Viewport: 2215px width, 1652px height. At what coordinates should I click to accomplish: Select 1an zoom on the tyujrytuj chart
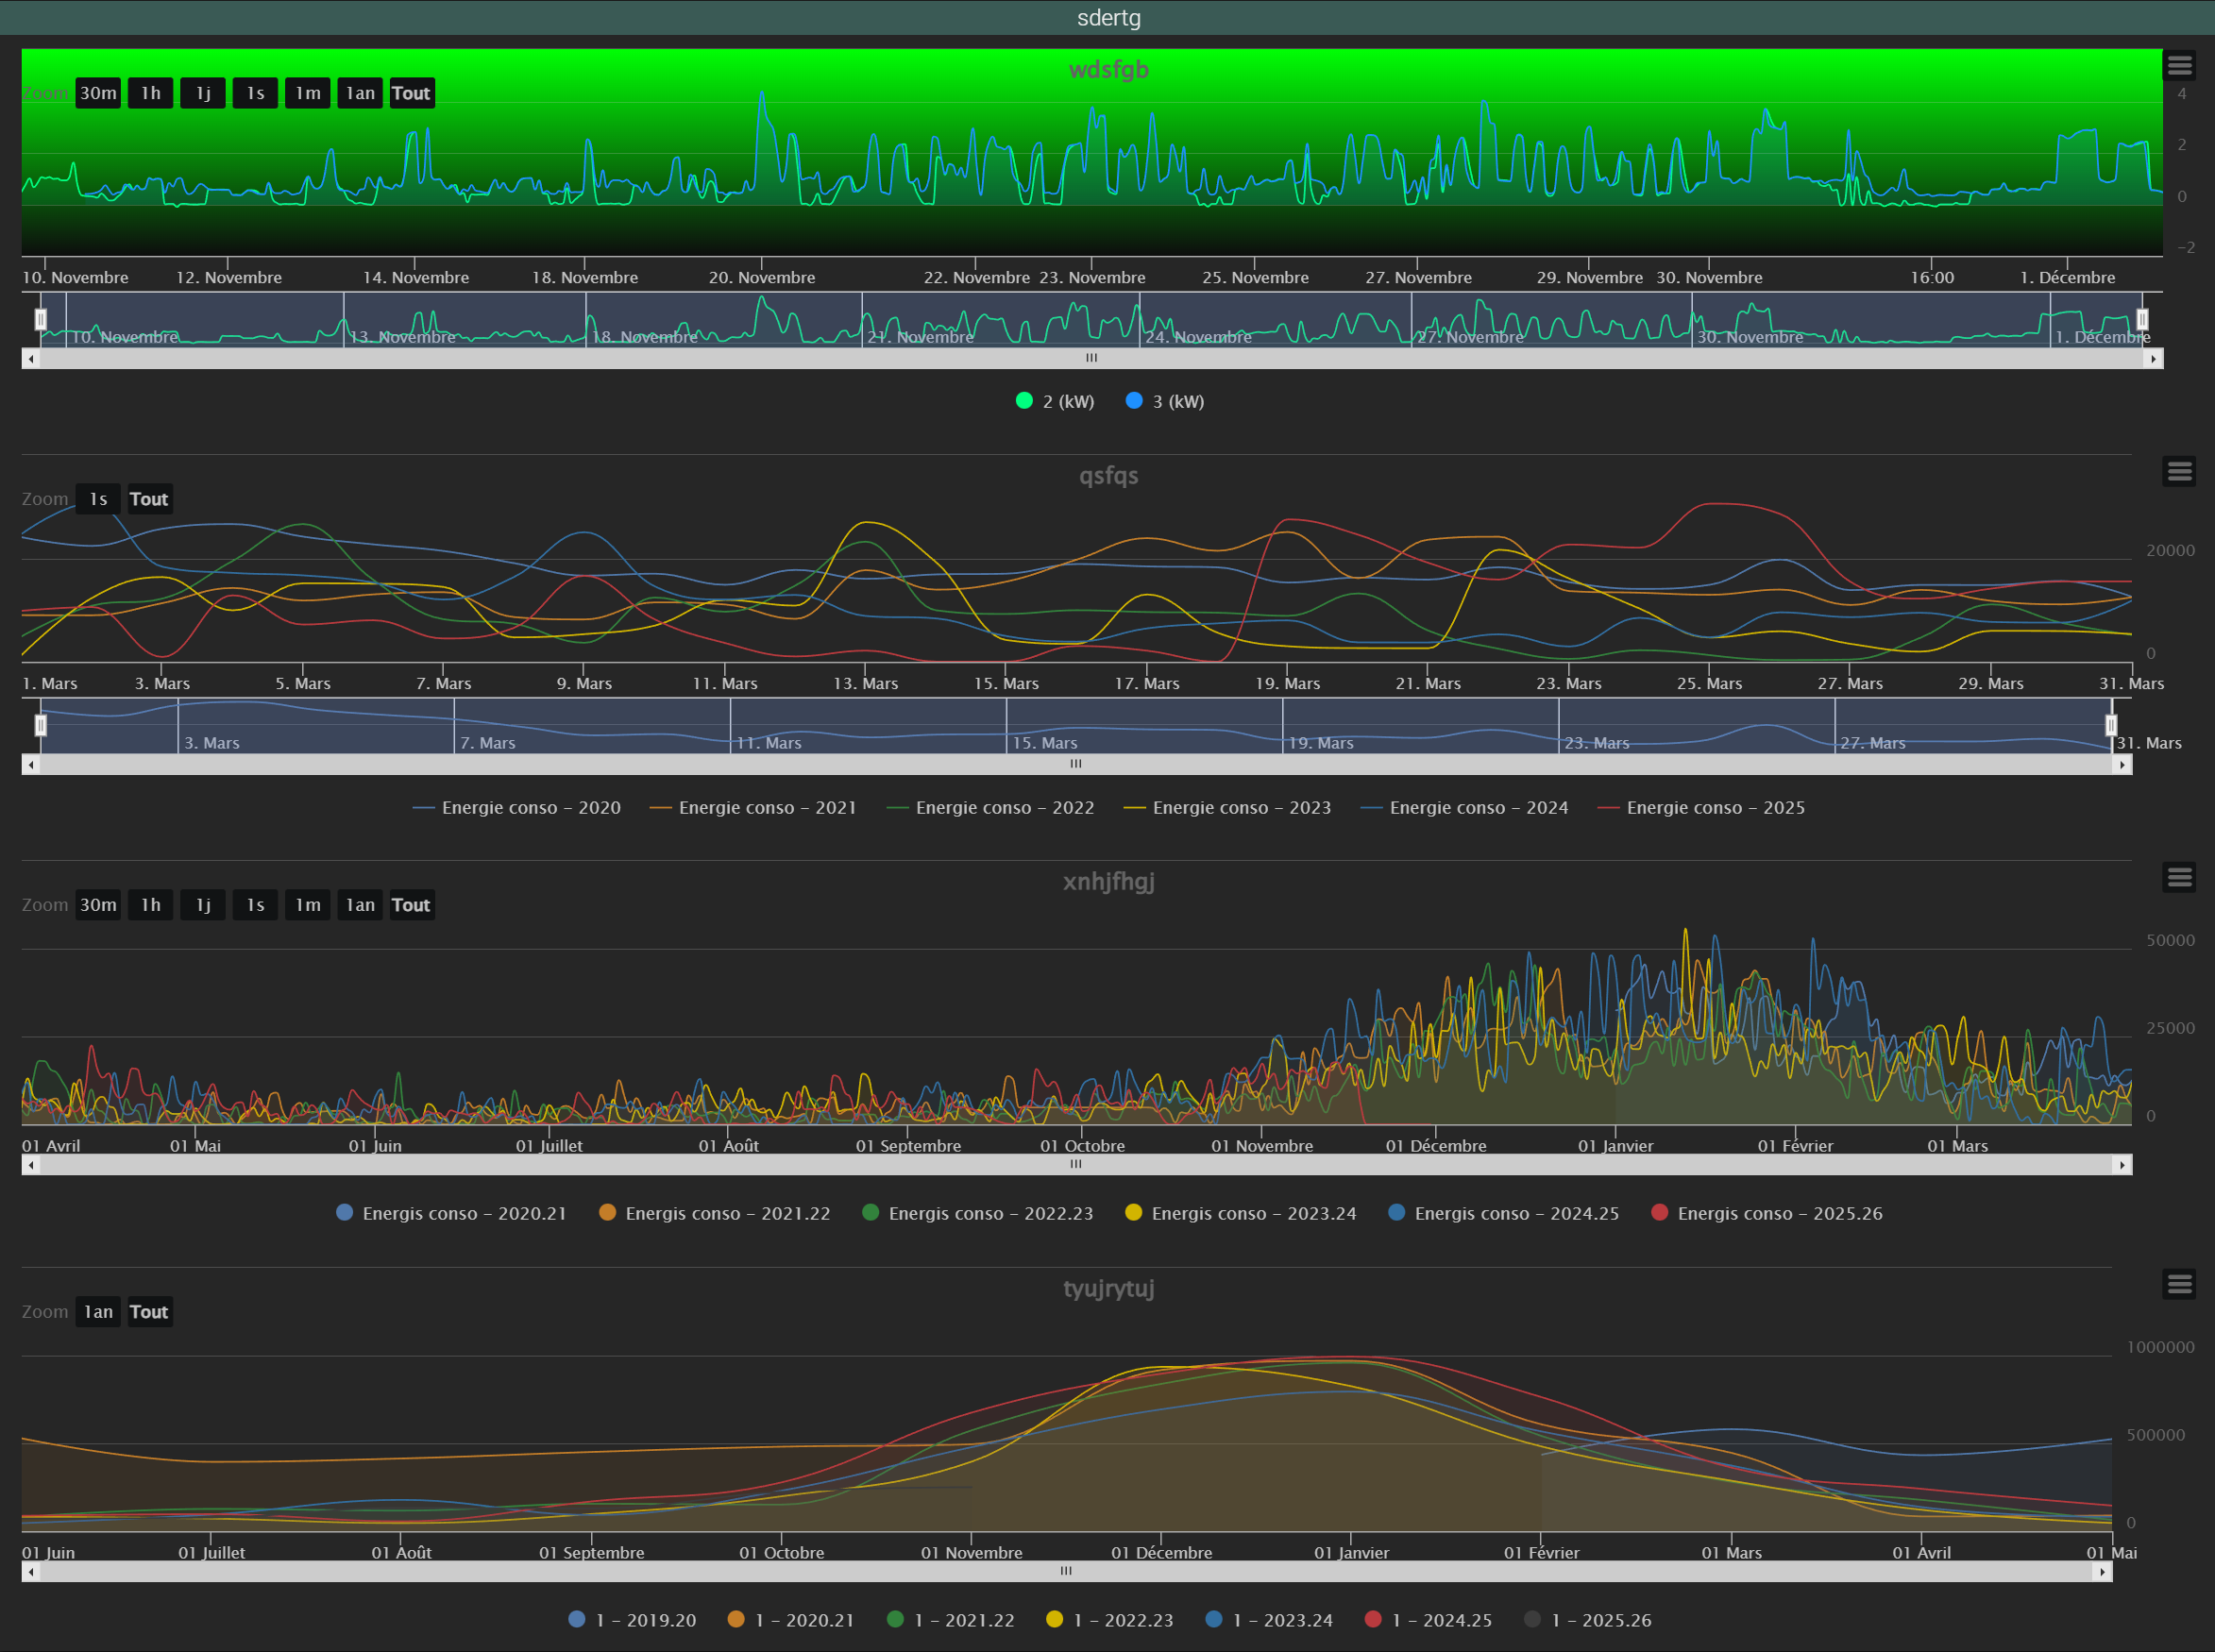click(98, 1312)
